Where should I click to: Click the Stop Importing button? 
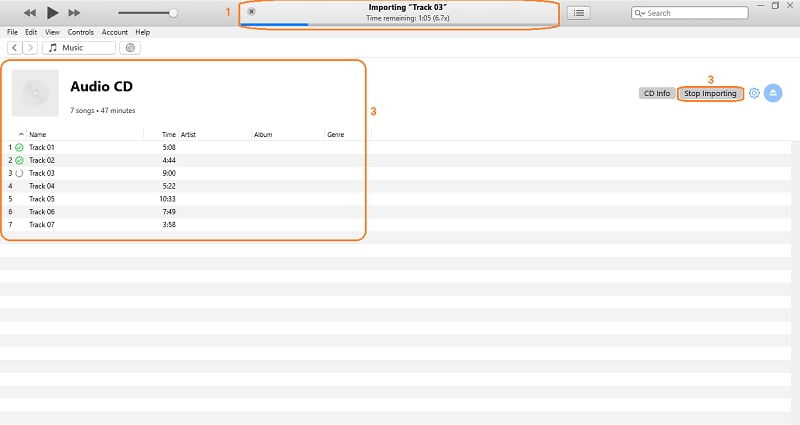(710, 93)
